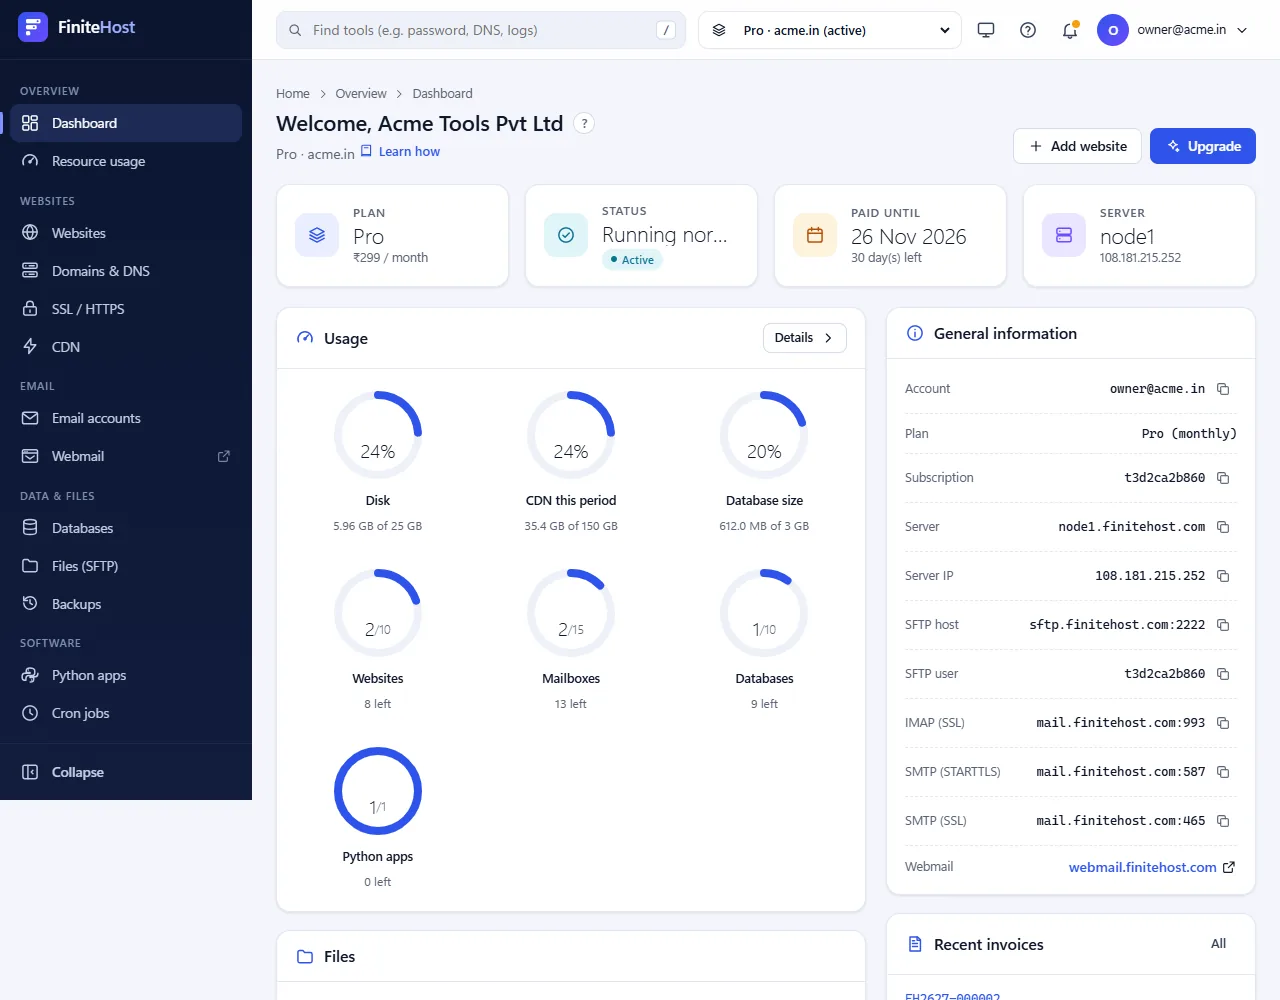1280x1000 pixels.
Task: Click the monitor icon in top bar
Action: [x=986, y=30]
